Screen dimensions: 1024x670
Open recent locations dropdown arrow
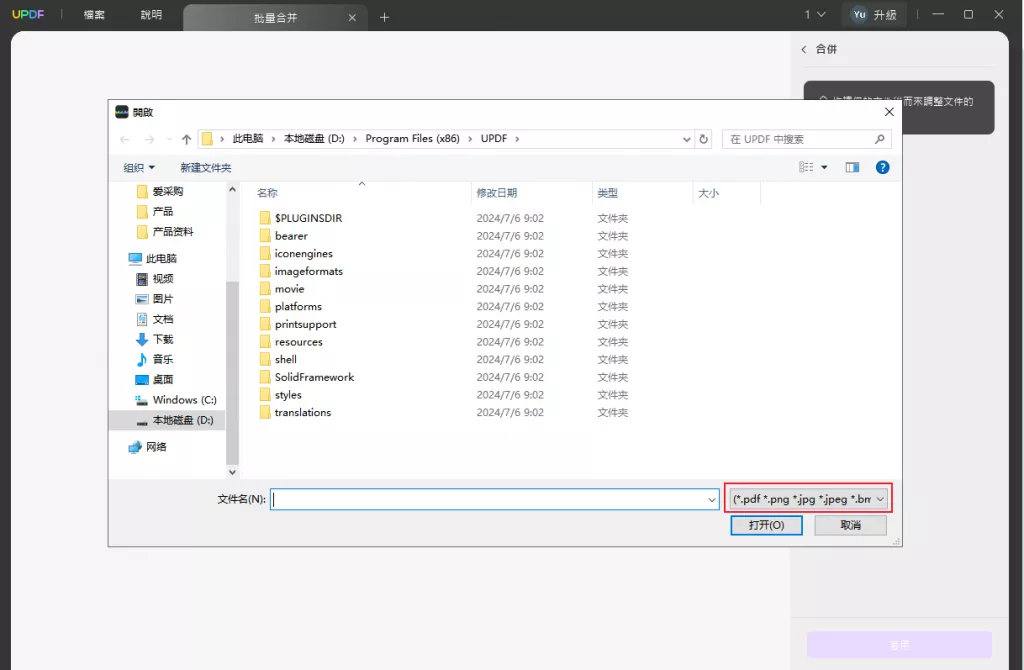169,139
